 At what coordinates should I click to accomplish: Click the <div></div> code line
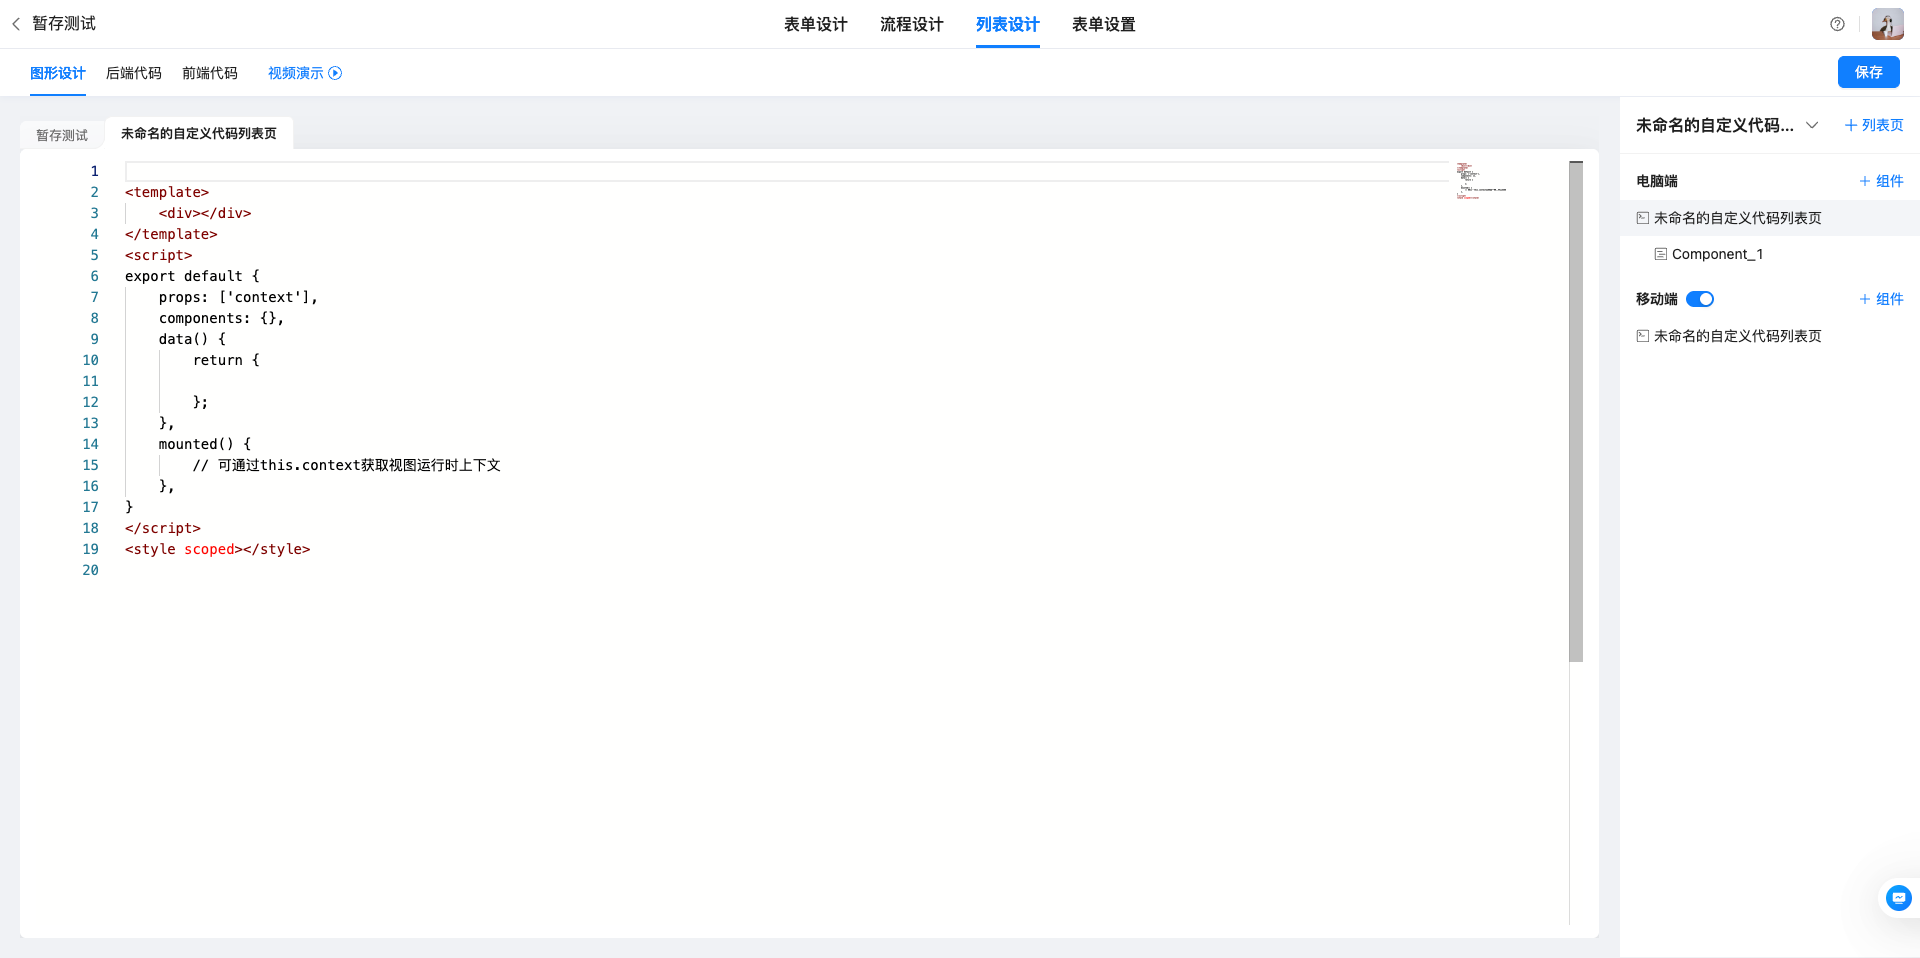tap(205, 213)
